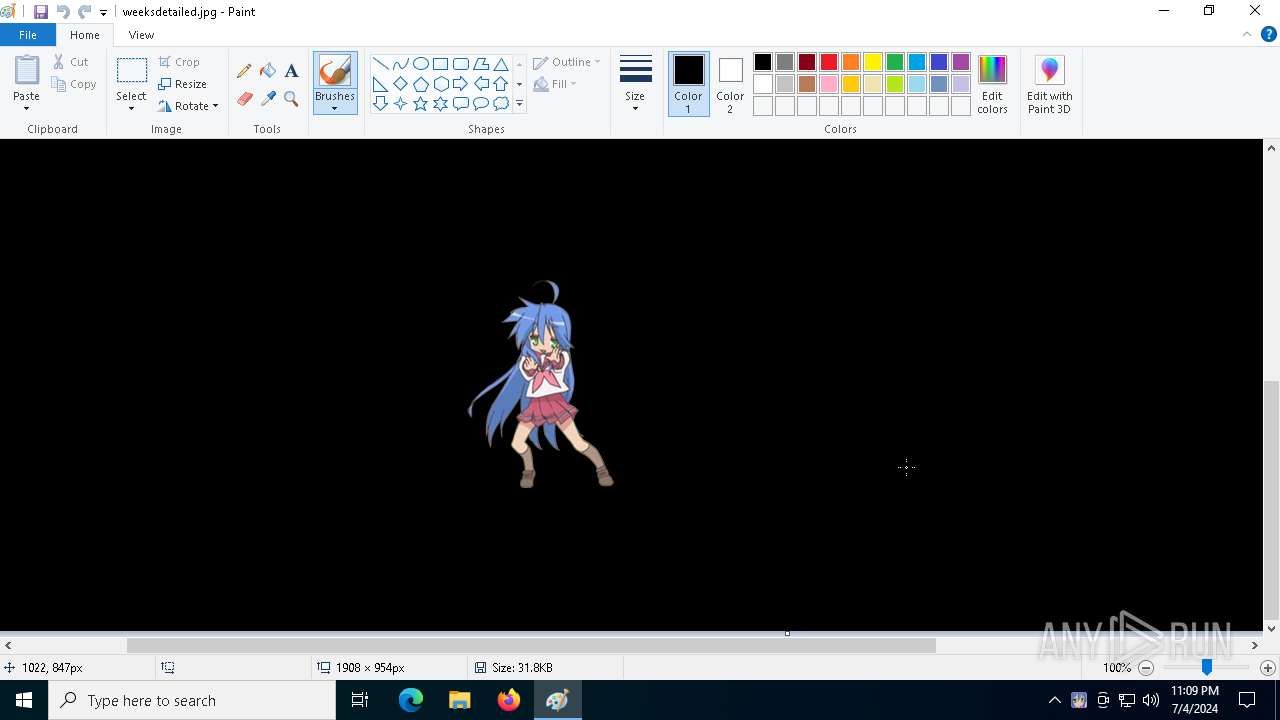This screenshot has height=720, width=1280.
Task: Click the Save icon in title bar
Action: coord(41,12)
